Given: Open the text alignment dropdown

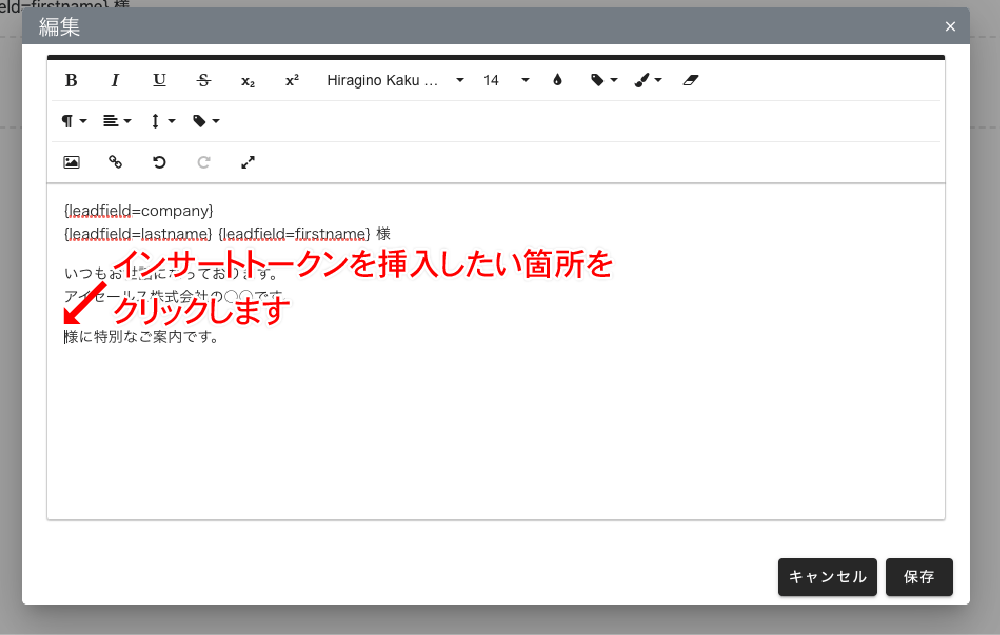Looking at the screenshot, I should tap(117, 121).
